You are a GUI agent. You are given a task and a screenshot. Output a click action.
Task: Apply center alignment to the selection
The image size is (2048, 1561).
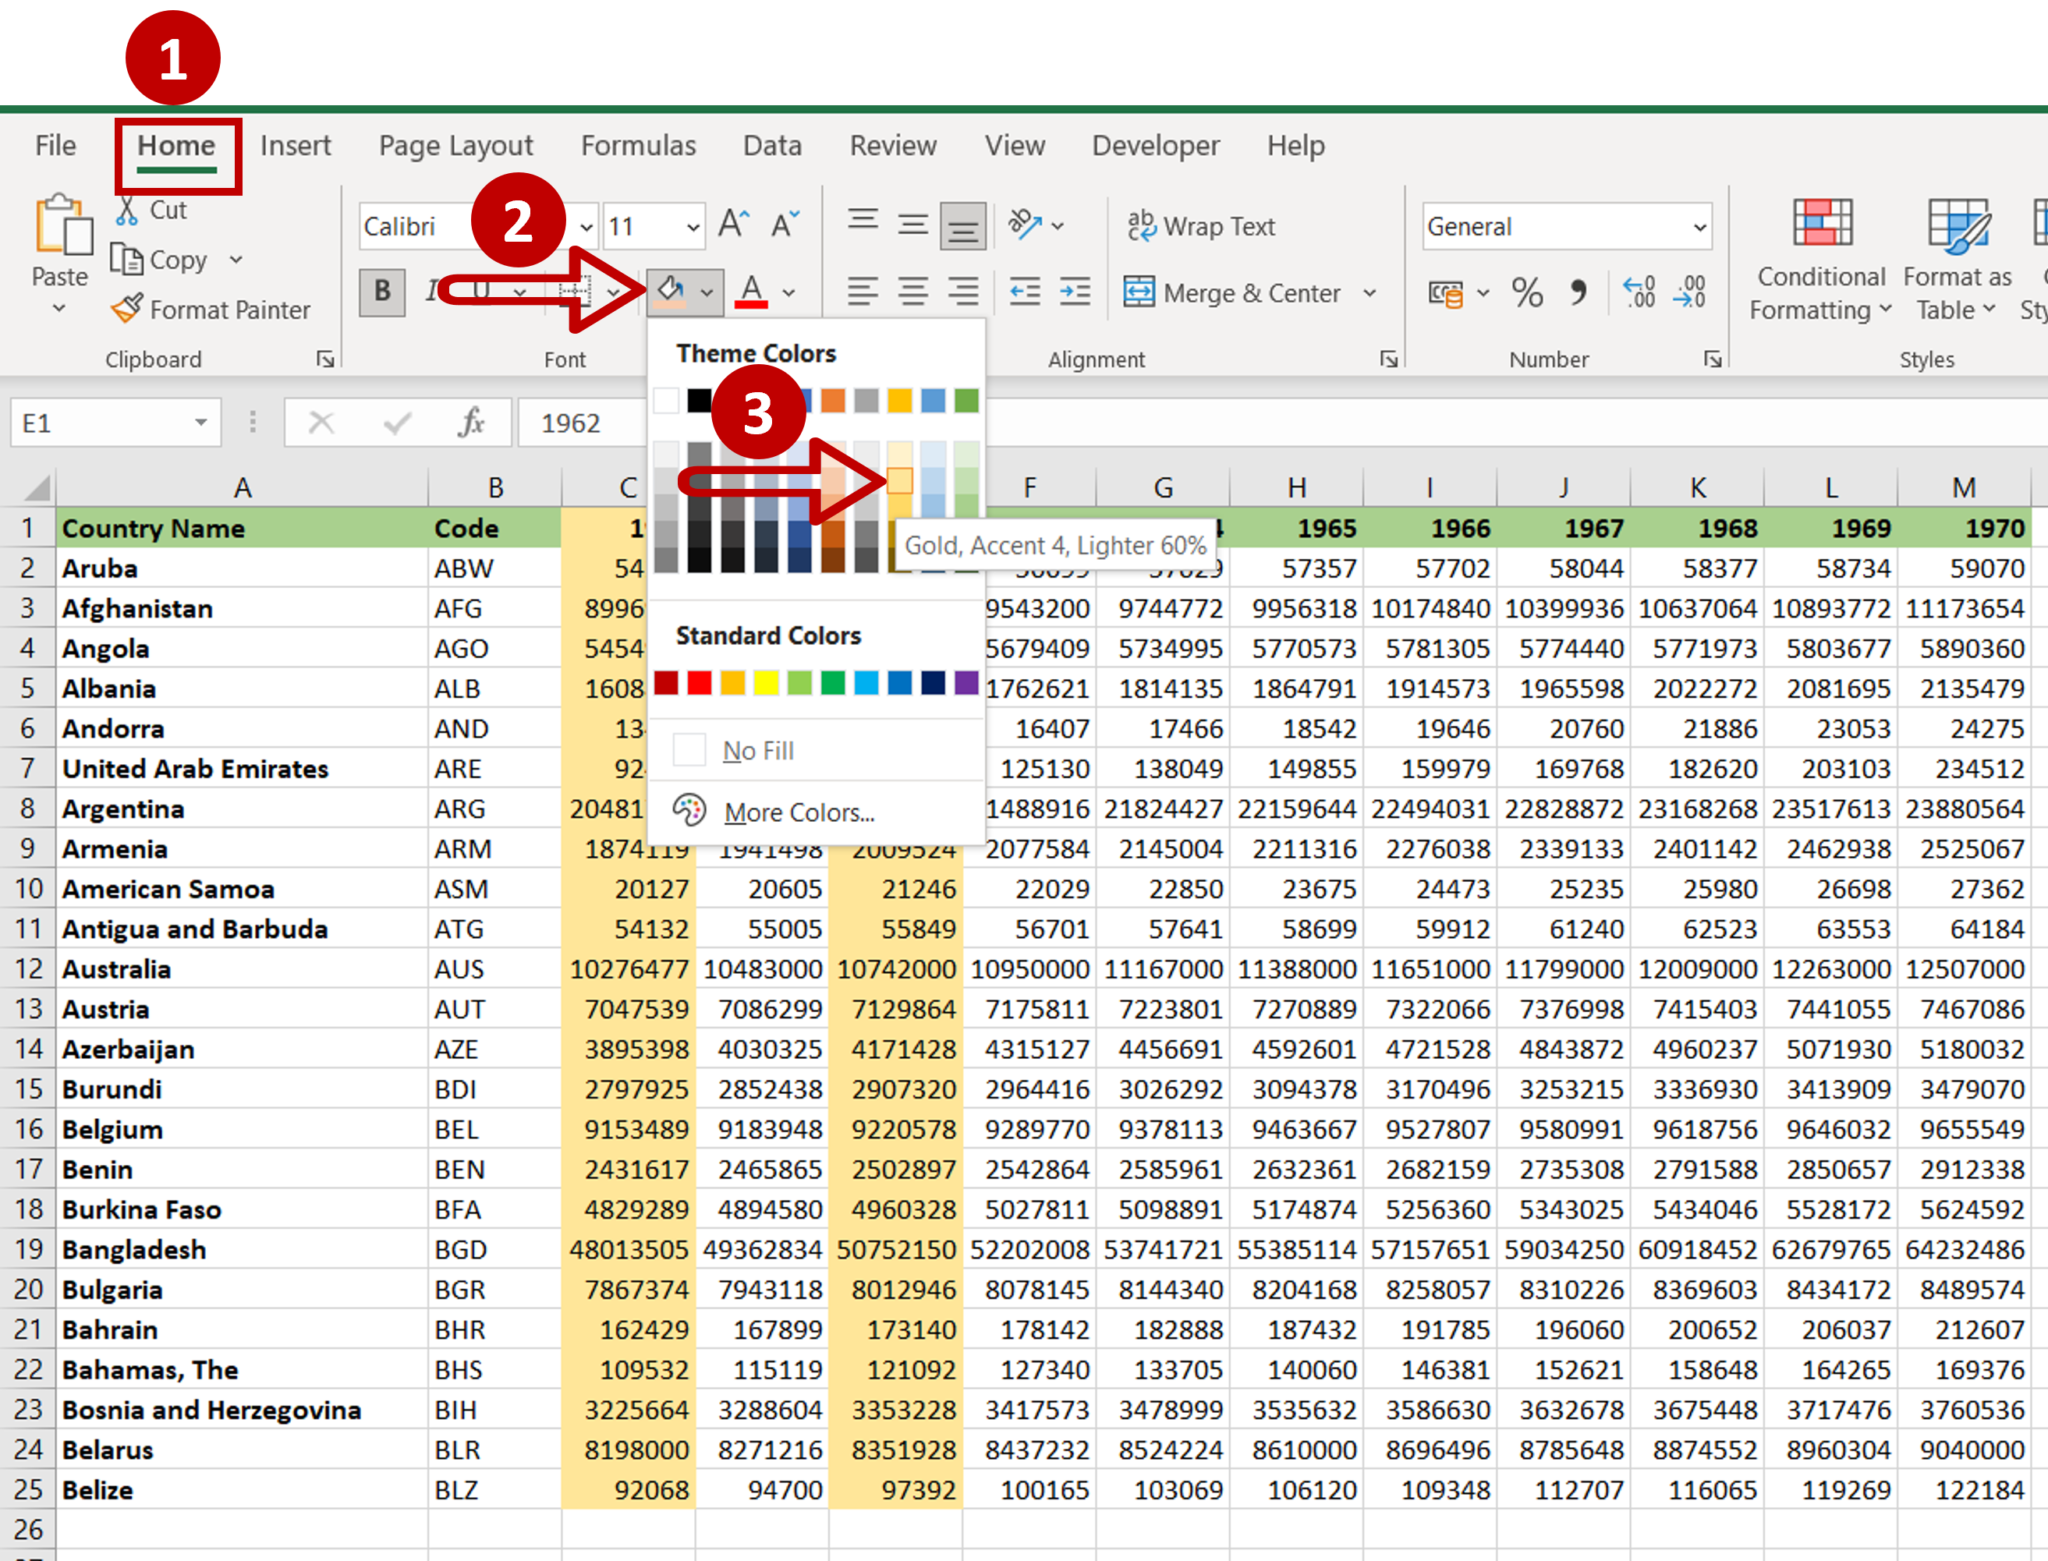[x=912, y=291]
